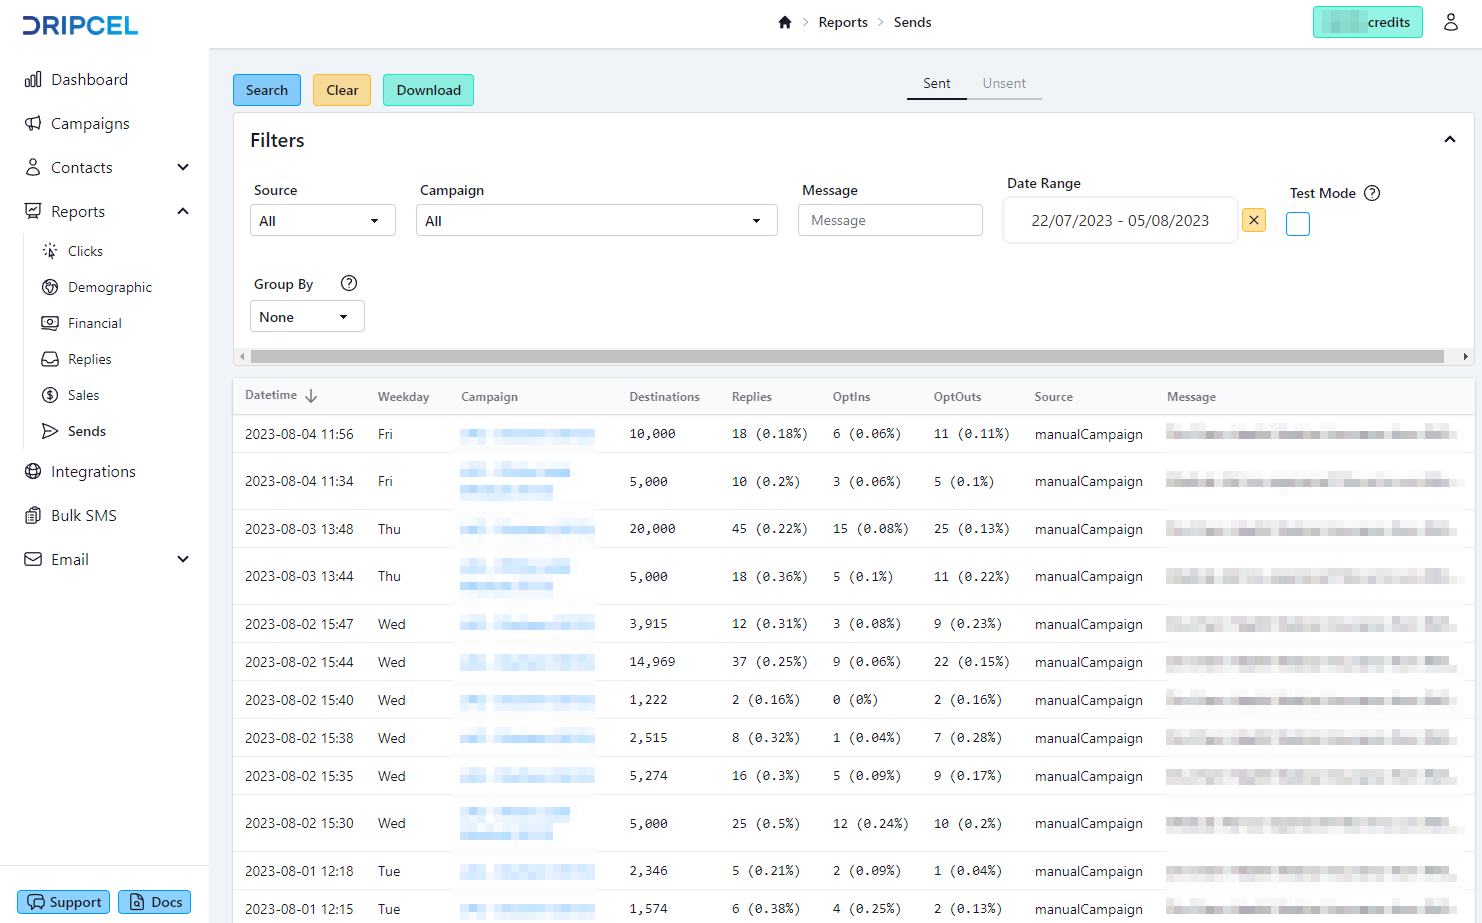Switch to the Sent tab
1482x923 pixels.
(x=937, y=84)
